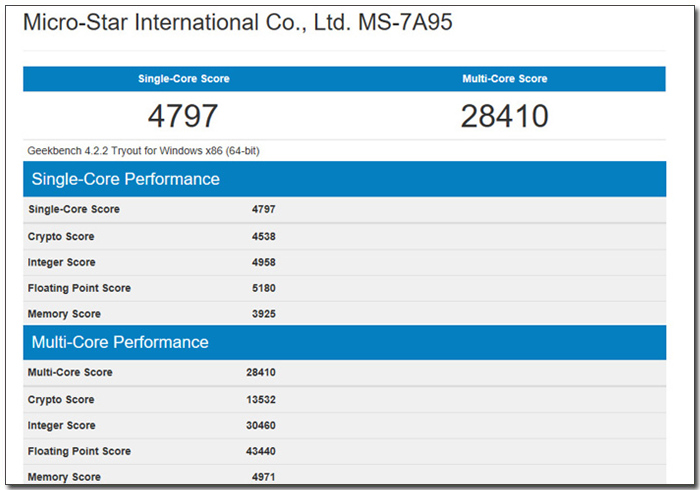
Task: Click Crypto Score label under Multi-Core Performance
Action: pyautogui.click(x=61, y=400)
